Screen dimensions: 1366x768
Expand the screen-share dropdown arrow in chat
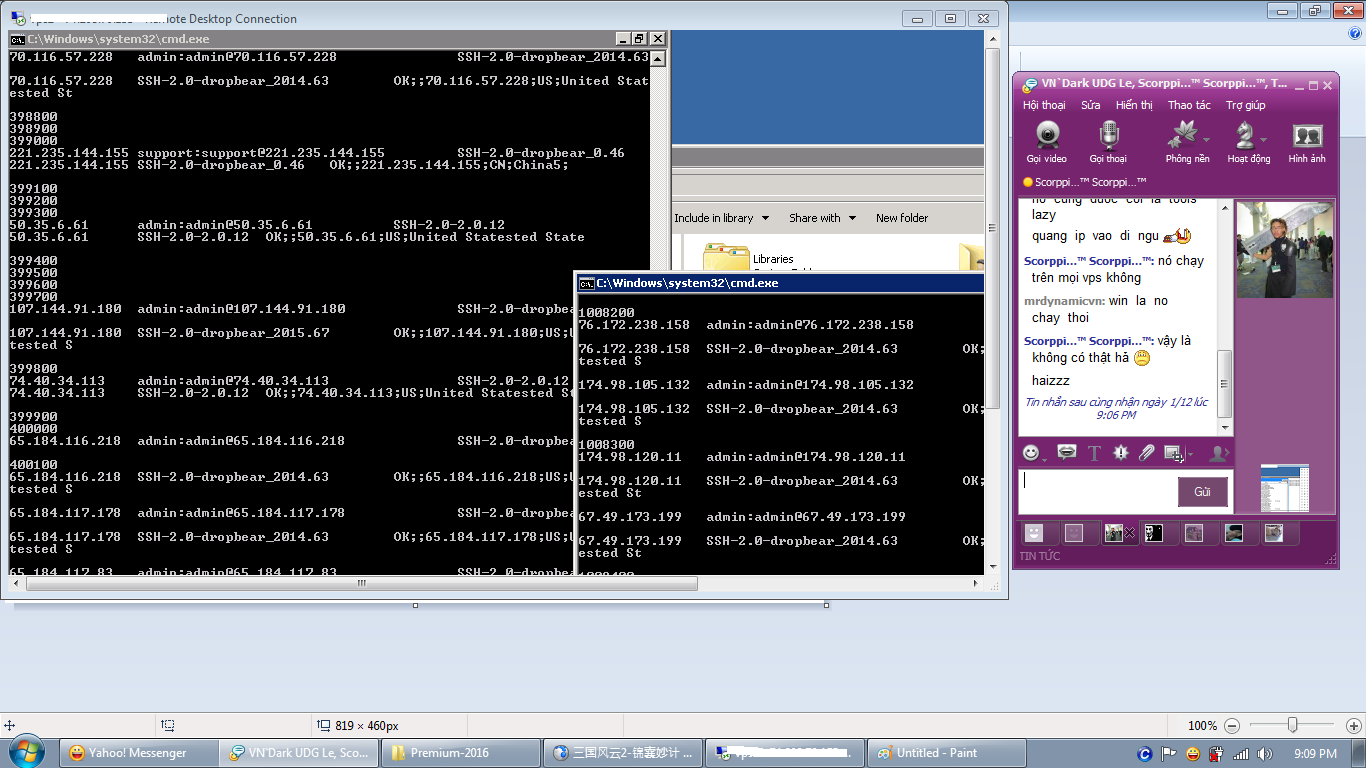pyautogui.click(x=1188, y=455)
